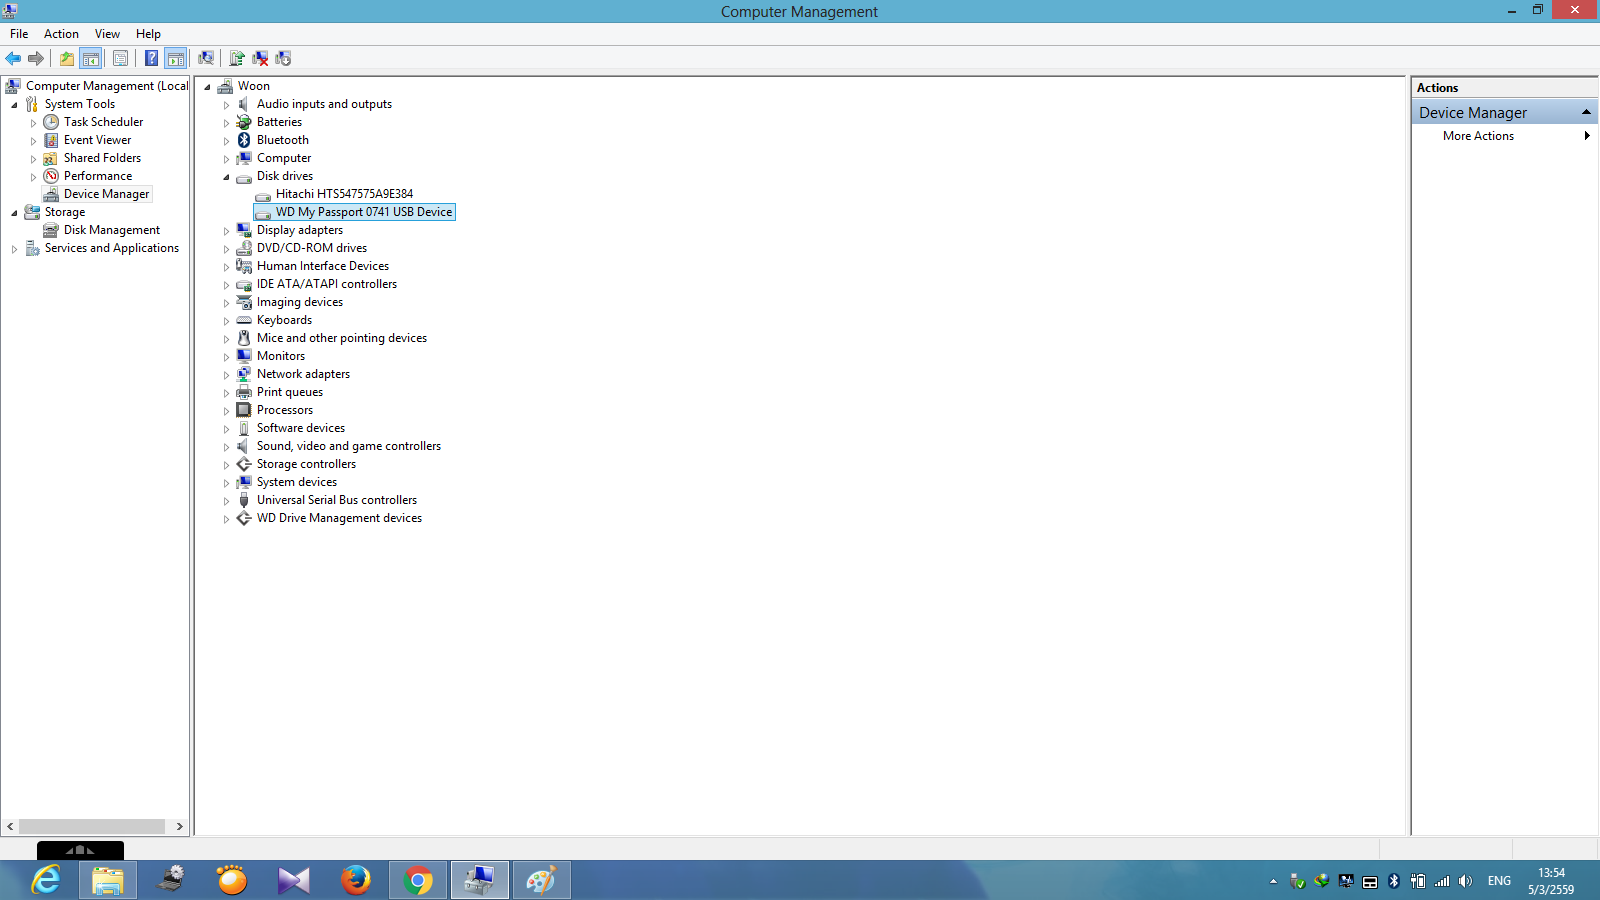Click left pane scrollbar right arrow
The height and width of the screenshot is (900, 1600).
click(179, 827)
